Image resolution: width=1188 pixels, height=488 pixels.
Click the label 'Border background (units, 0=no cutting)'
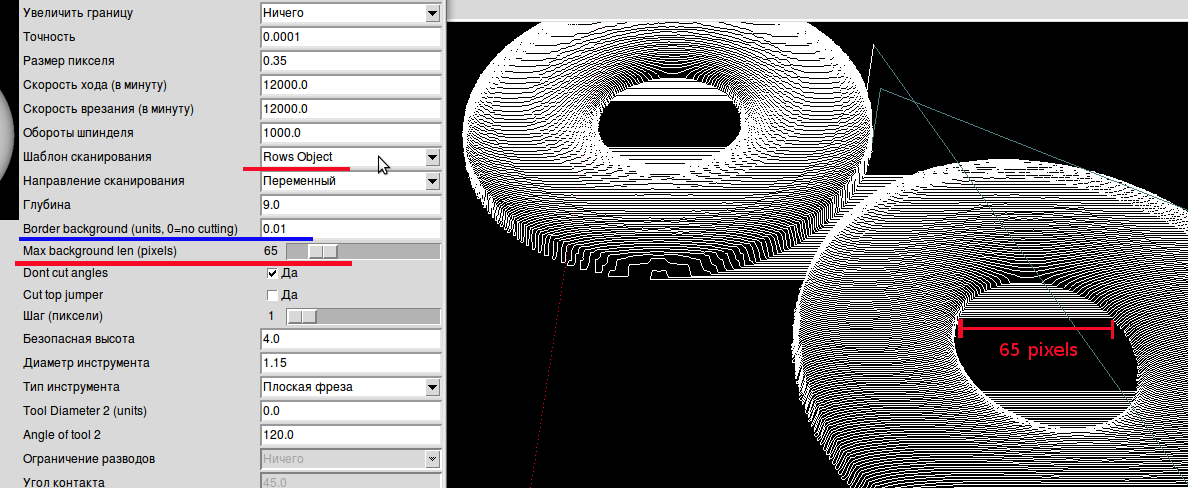pos(130,229)
